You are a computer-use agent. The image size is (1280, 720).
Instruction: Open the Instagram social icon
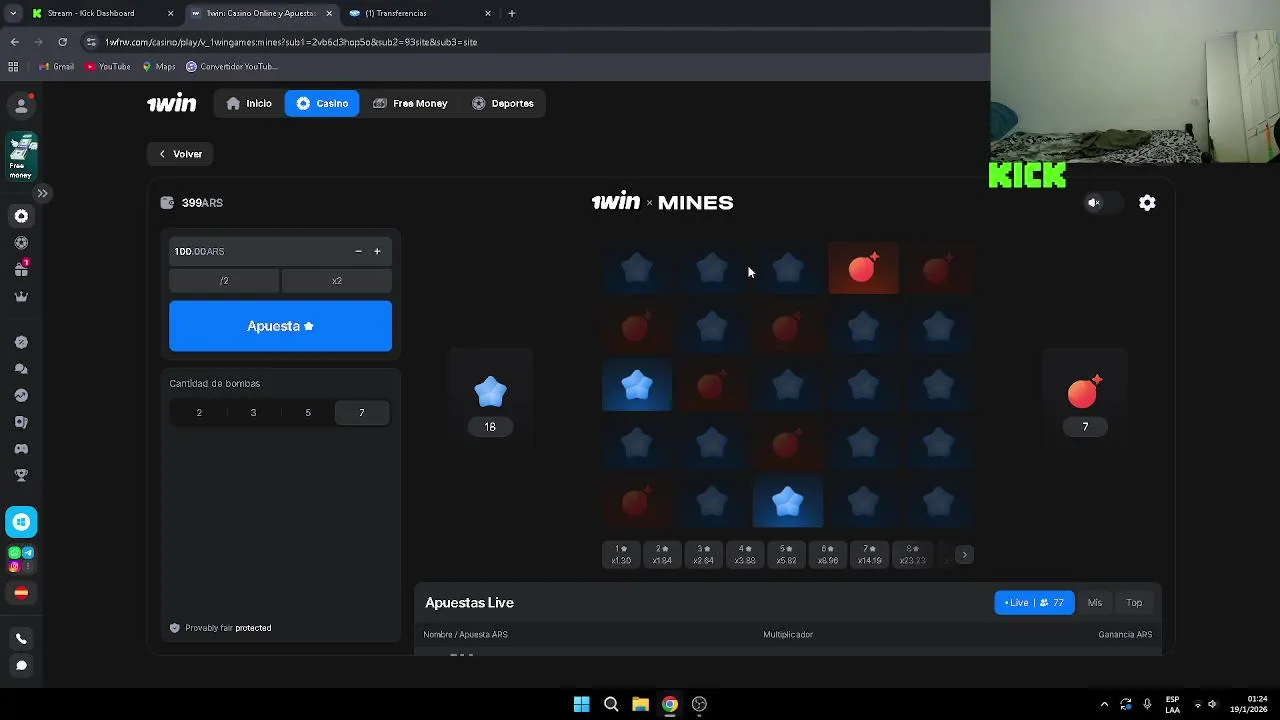(x=14, y=566)
